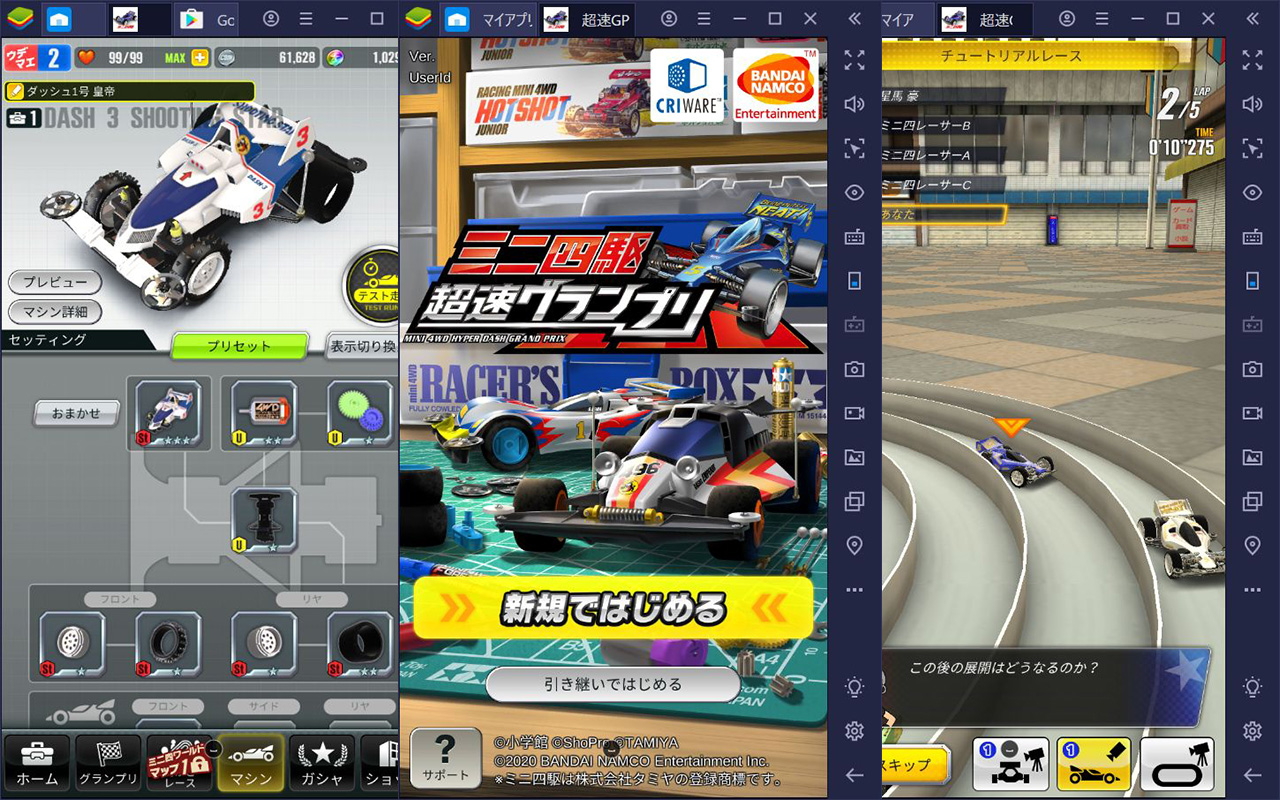Viewport: 1280px width, 800px height.
Task: Toggle lightbulb eco mode in right window sidebar
Action: coord(1252,687)
